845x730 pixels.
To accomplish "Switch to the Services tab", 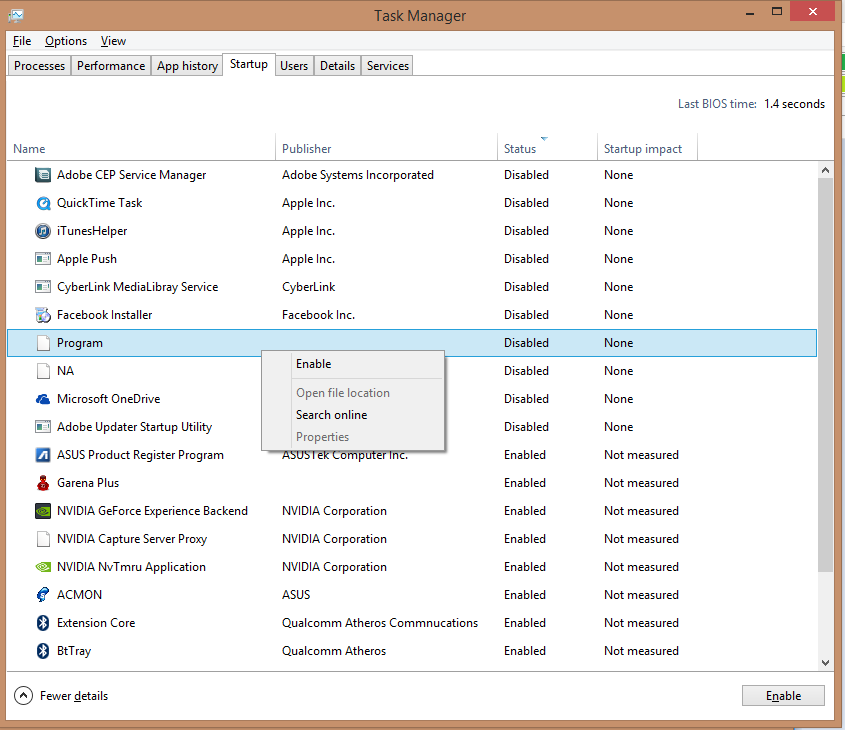I will [x=387, y=66].
